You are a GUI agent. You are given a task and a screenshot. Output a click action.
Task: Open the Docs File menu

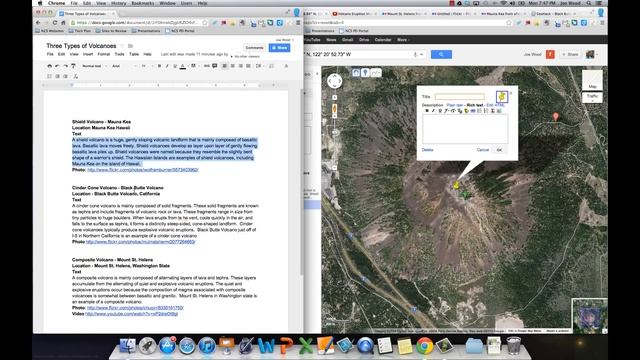pyautogui.click(x=50, y=54)
